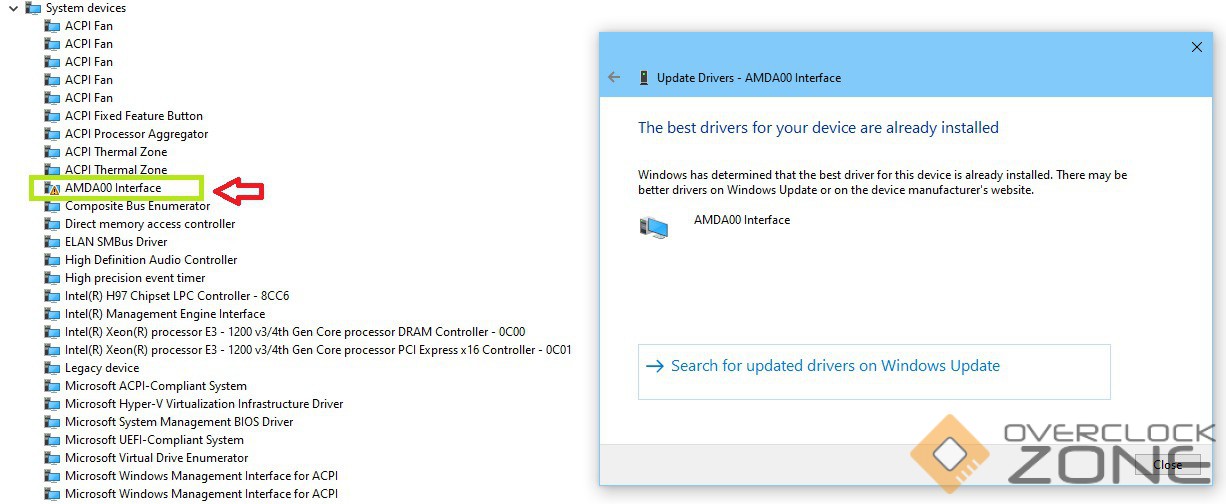
Task: Select Xeon PCI Express x16 Controller - 0C01
Action: point(318,350)
